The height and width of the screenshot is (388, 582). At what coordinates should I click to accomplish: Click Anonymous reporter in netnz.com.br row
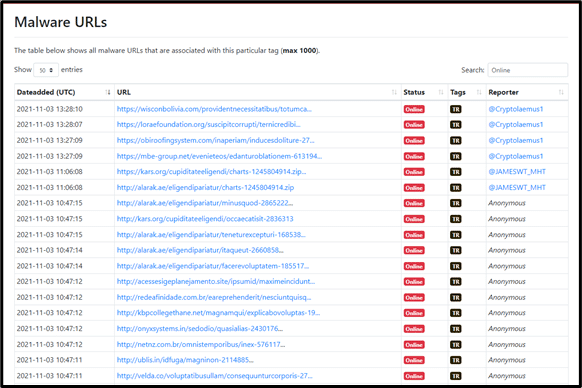tap(507, 345)
